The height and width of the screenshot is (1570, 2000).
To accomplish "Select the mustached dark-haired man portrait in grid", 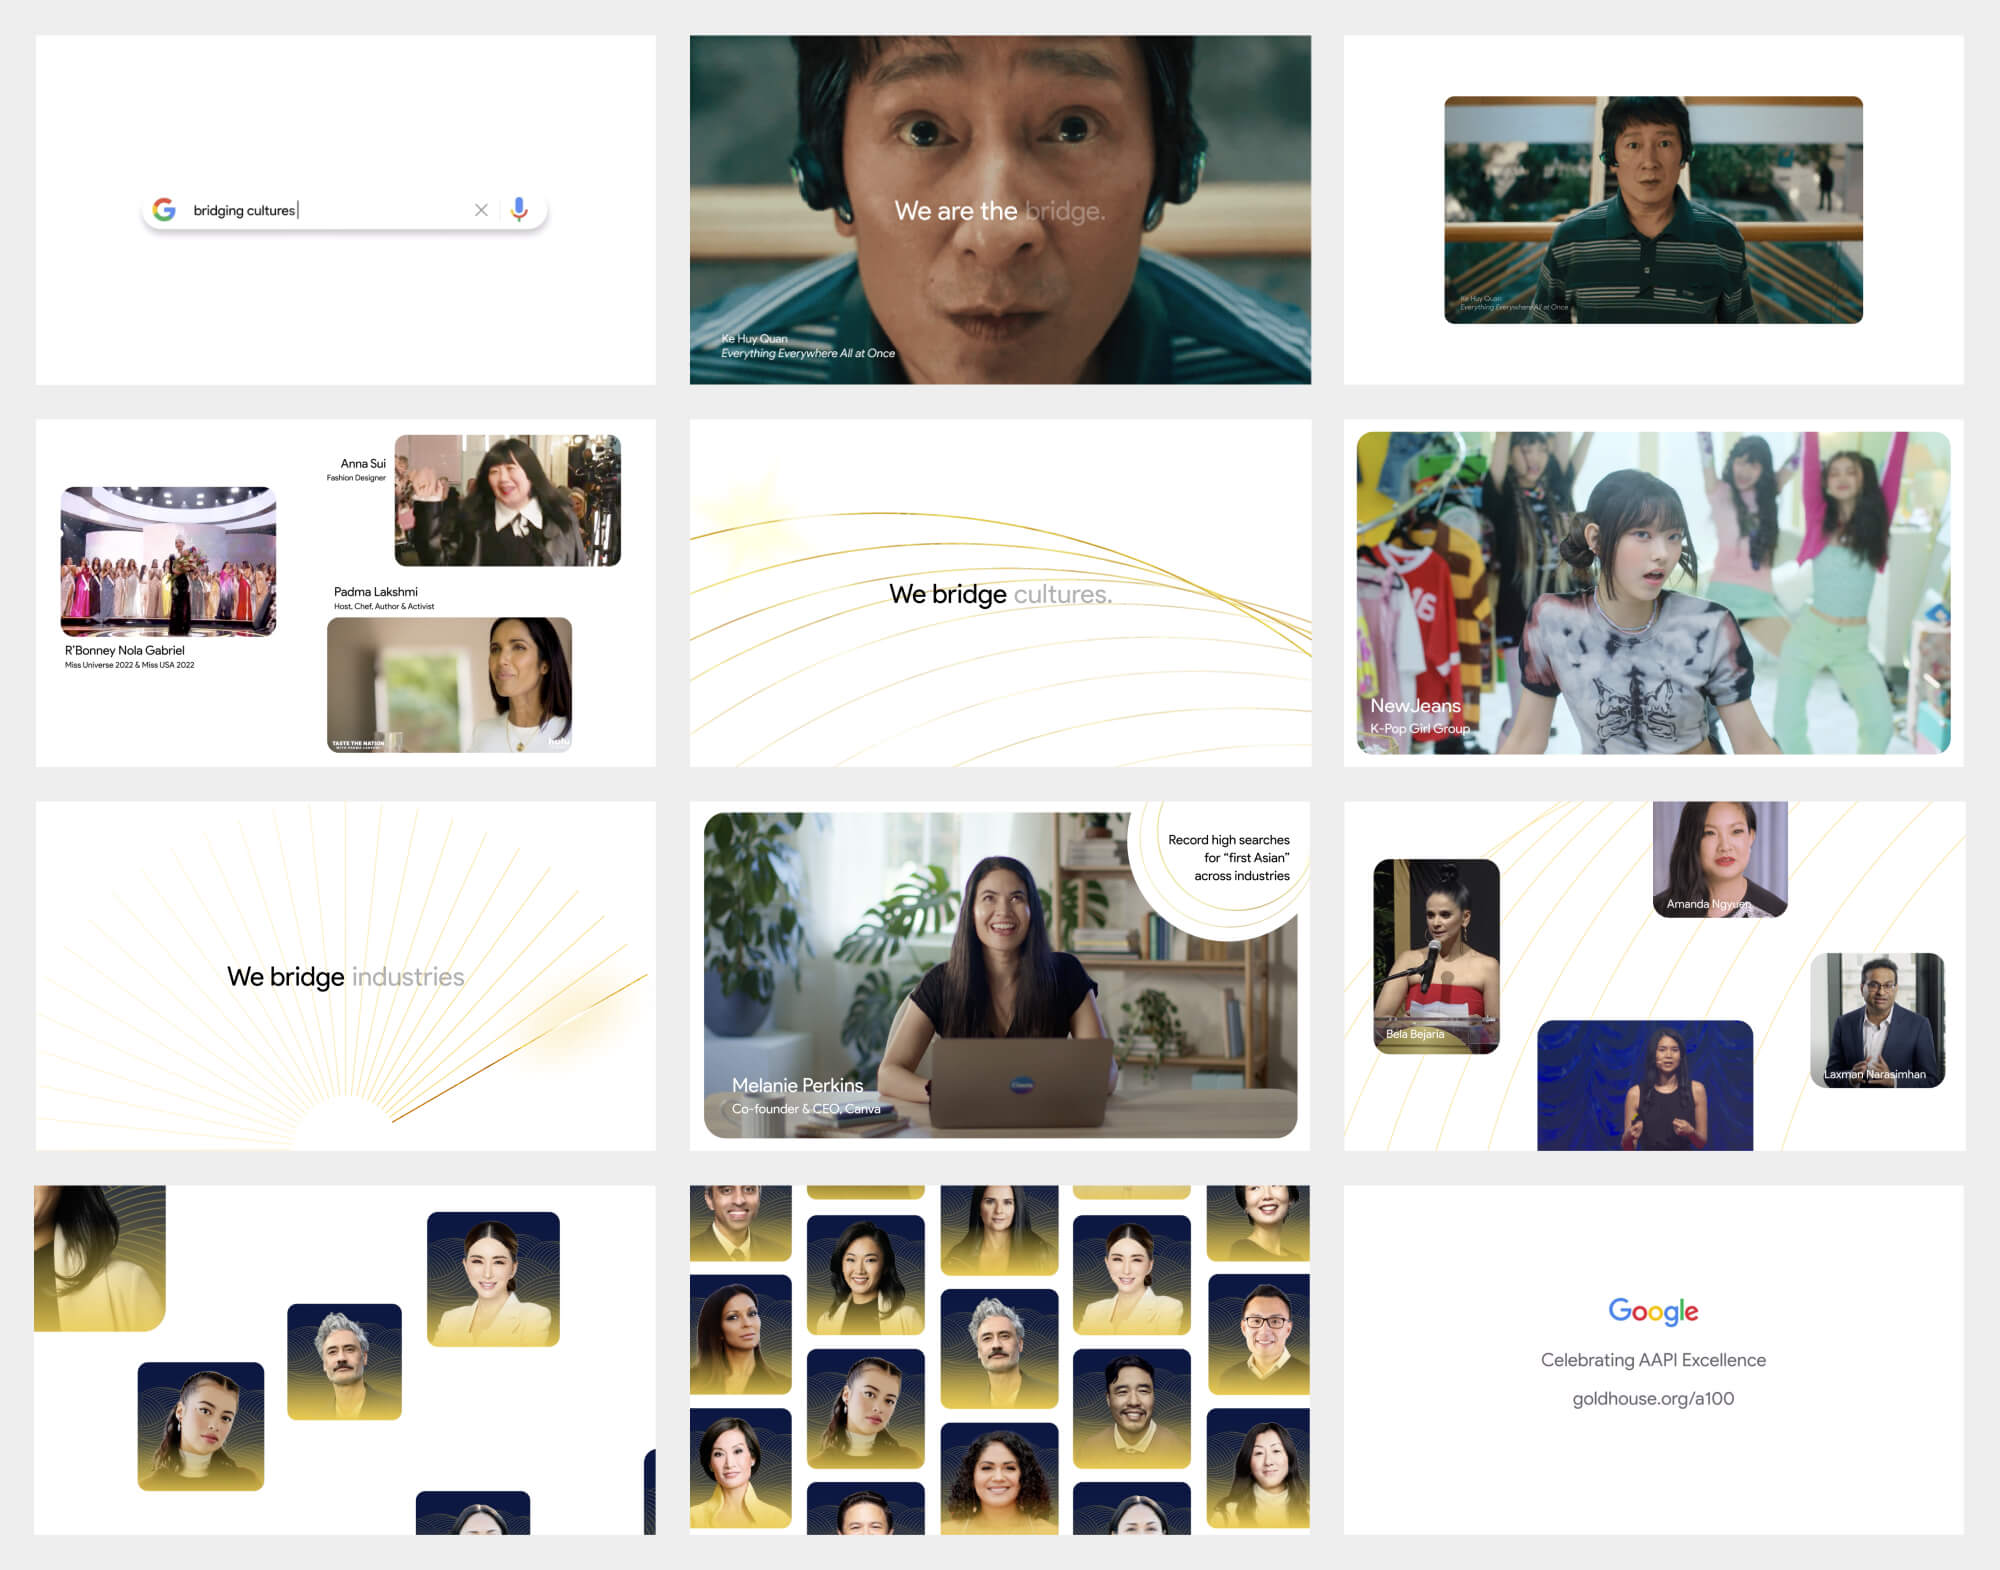I will coord(1132,1408).
